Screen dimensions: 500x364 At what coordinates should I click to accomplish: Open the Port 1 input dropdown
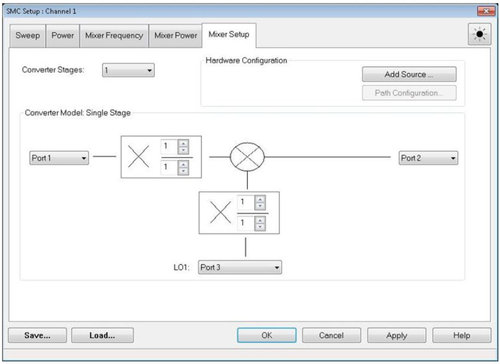pos(59,158)
